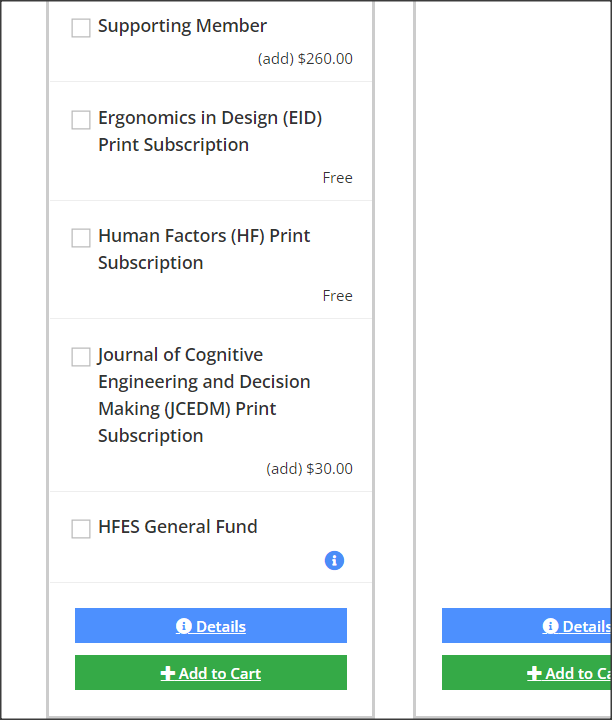Click the plus icon in the left Add to Cart button
This screenshot has width=612, height=720.
[168, 673]
